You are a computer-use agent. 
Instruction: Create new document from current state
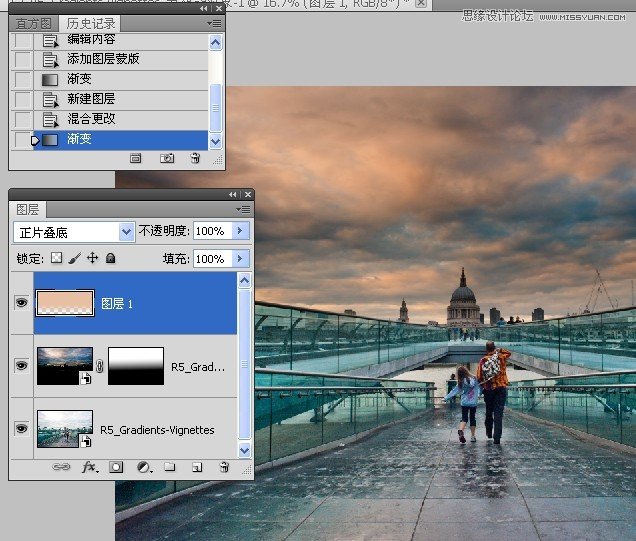(x=136, y=158)
